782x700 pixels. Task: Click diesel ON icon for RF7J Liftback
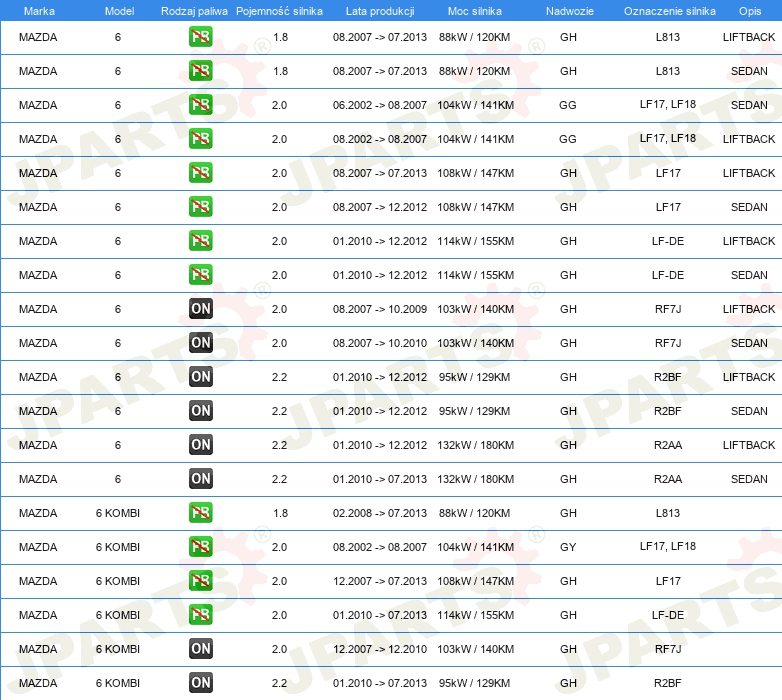(200, 309)
